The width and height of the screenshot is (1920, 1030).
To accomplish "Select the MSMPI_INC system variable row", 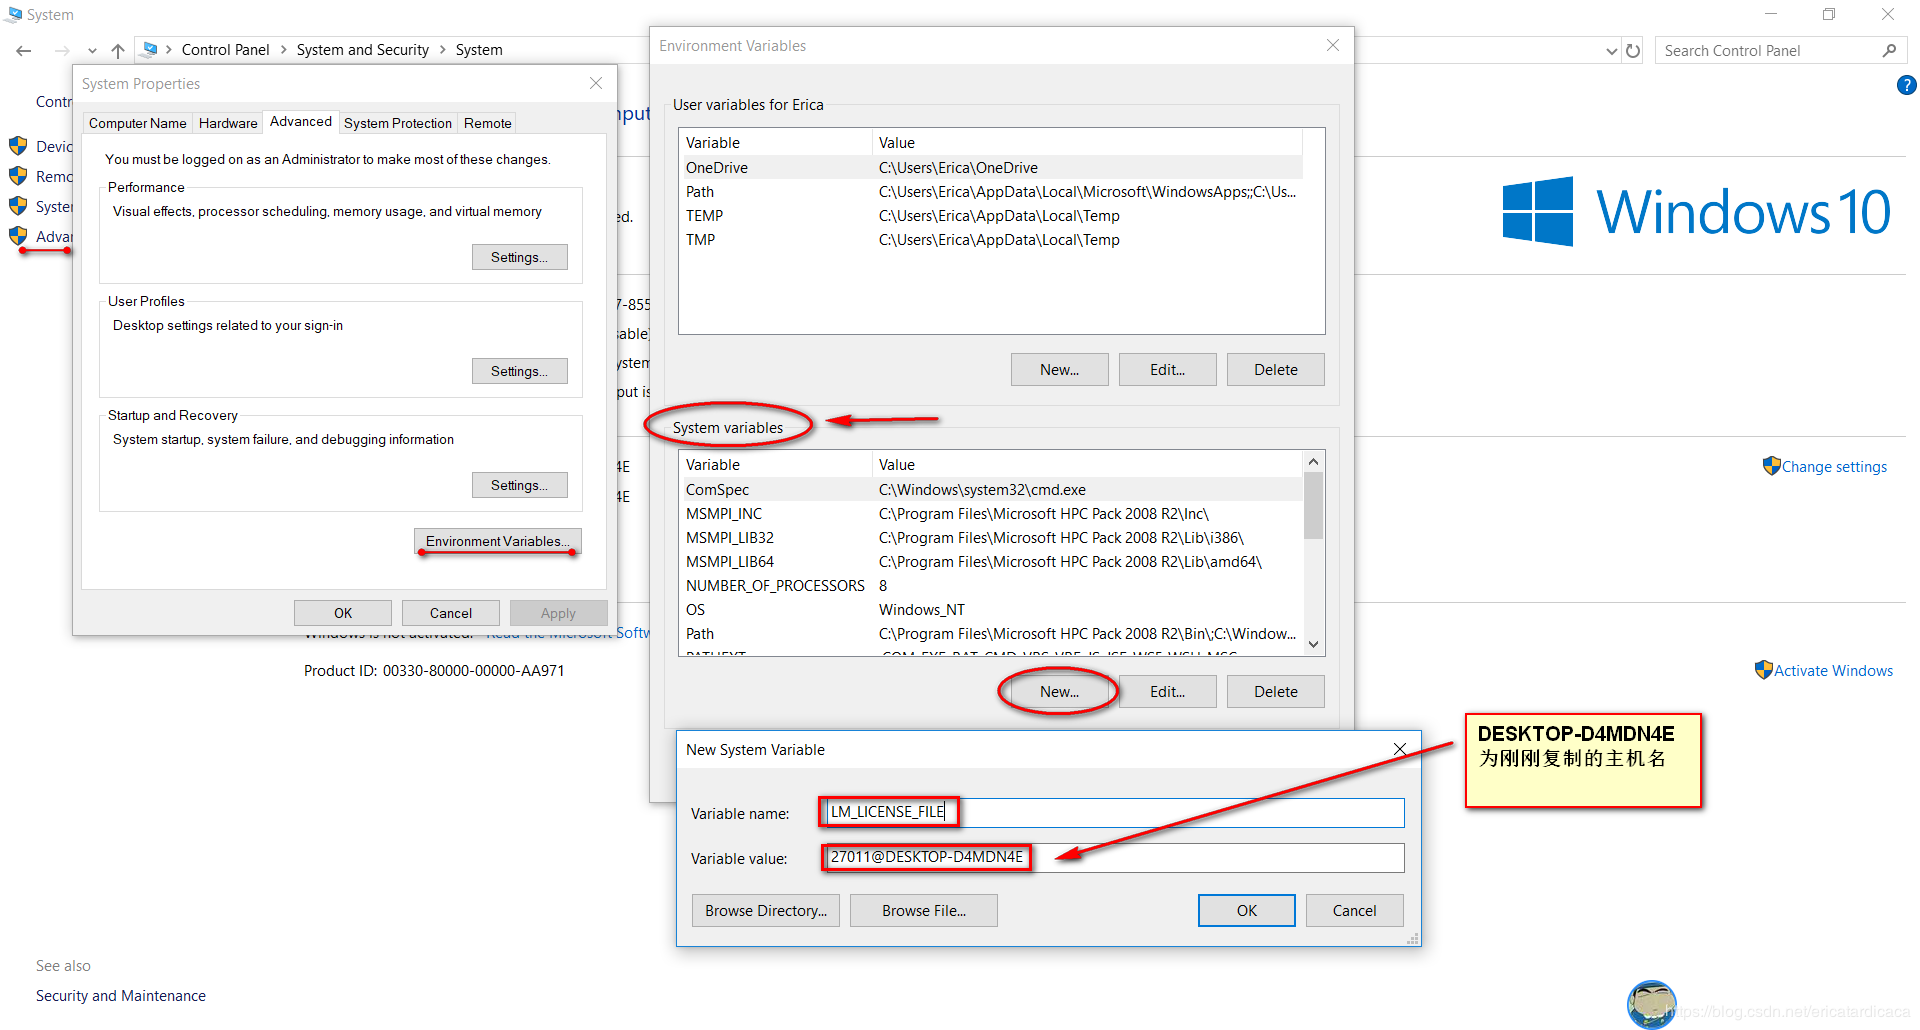I will pyautogui.click(x=991, y=513).
